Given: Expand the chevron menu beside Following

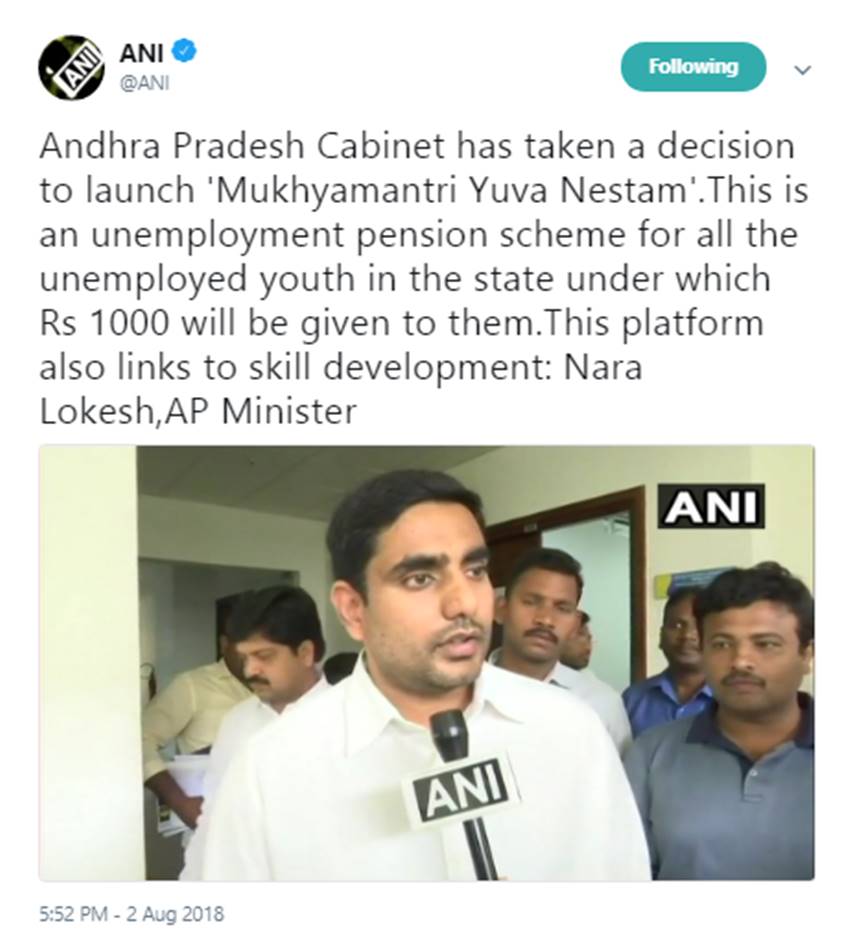Looking at the screenshot, I should coord(802,70).
